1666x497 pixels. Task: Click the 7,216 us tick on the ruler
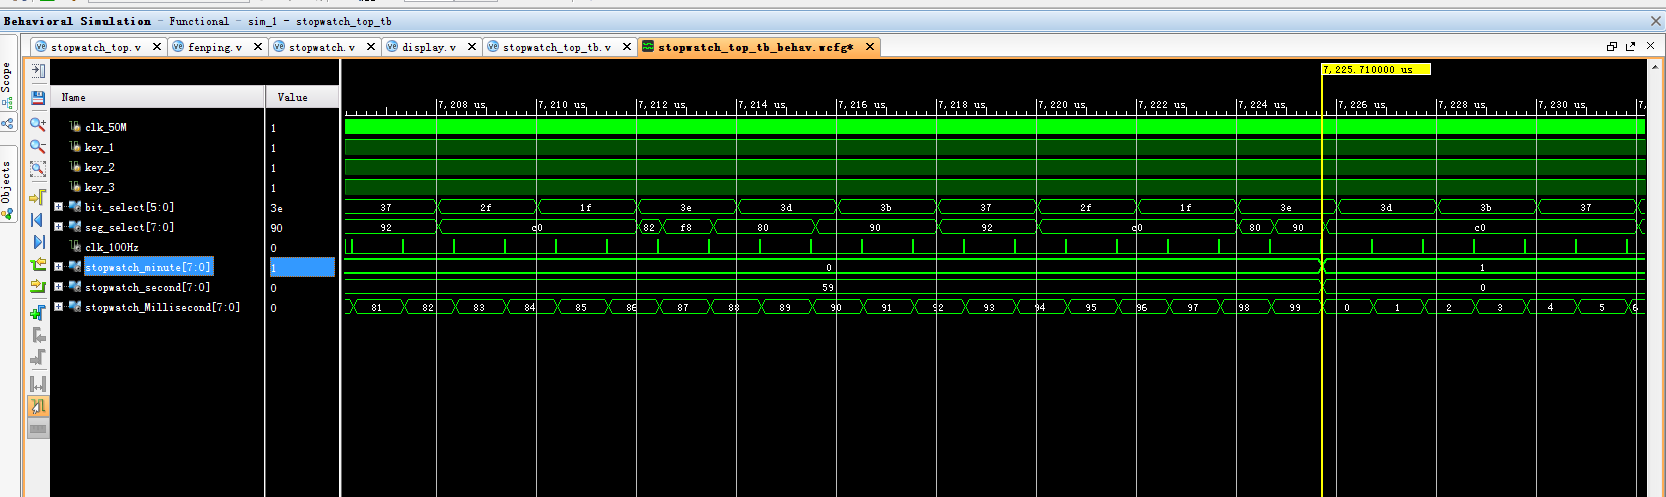pos(863,105)
